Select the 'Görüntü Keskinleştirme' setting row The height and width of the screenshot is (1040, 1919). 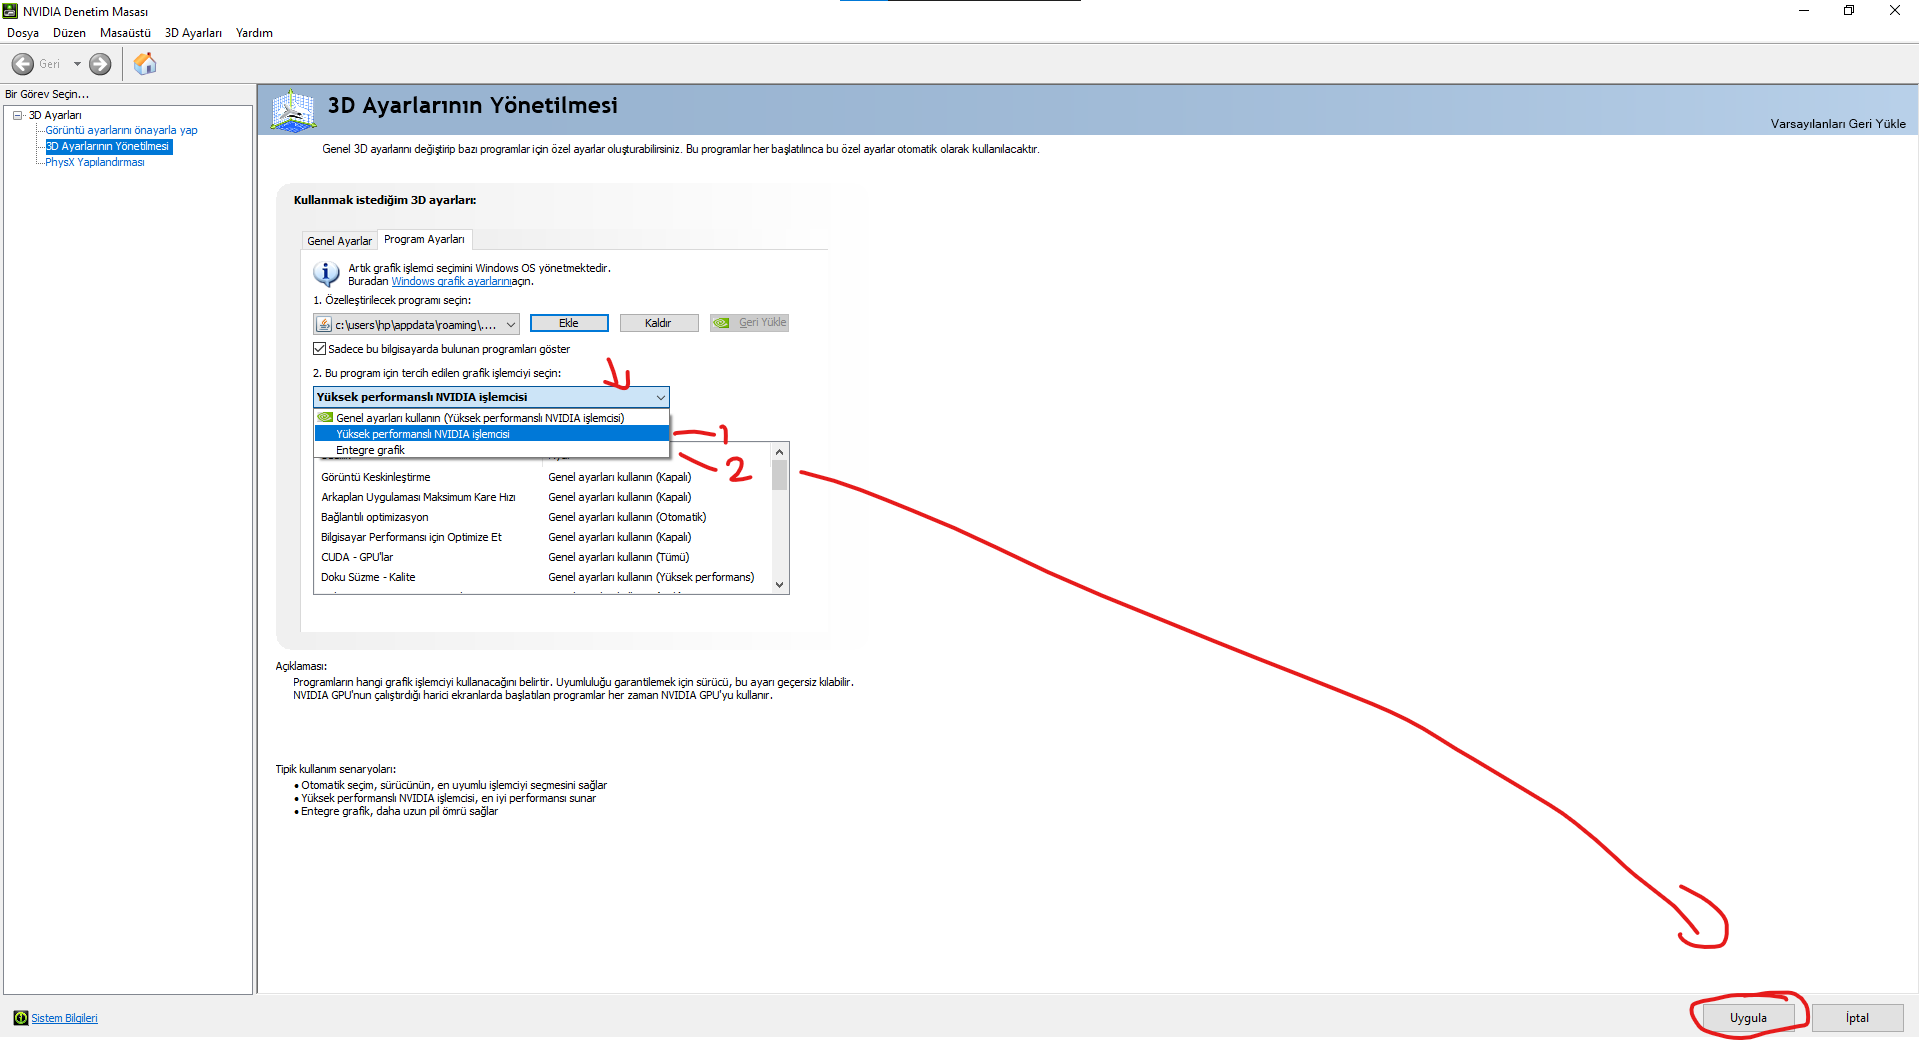tap(542, 477)
